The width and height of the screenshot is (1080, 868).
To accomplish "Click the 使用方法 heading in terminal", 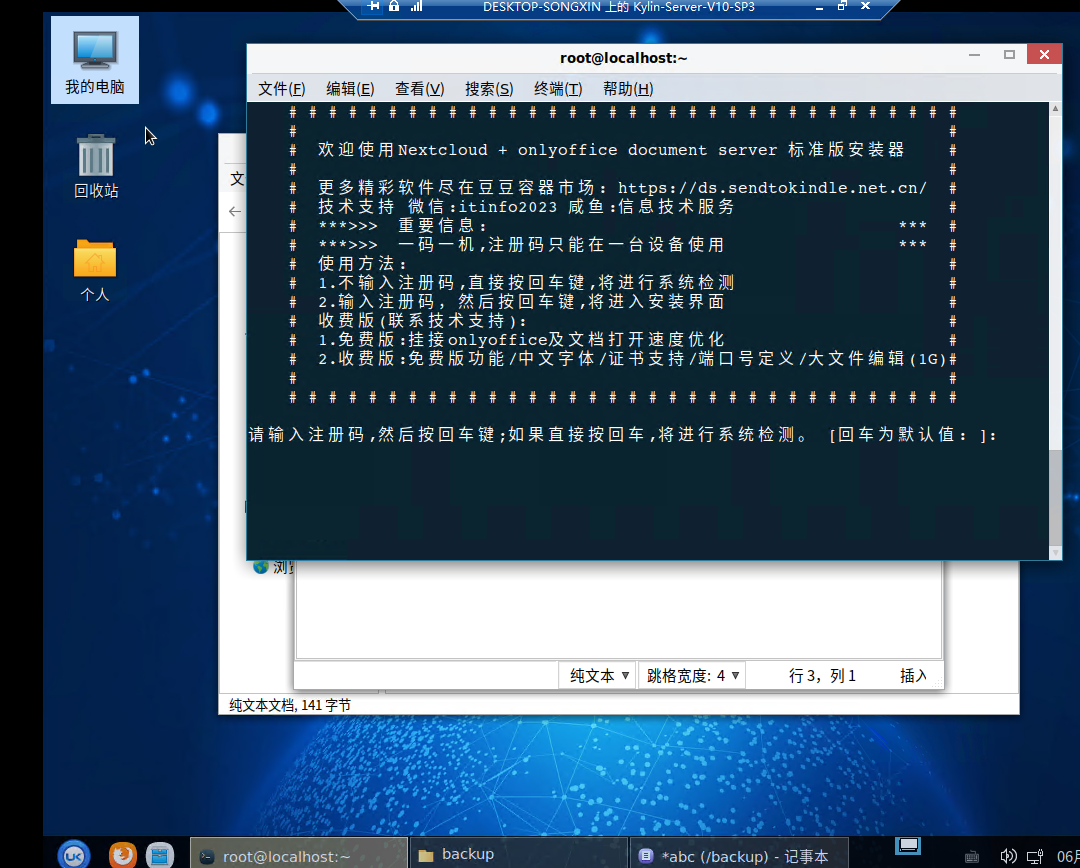I will tap(362, 264).
